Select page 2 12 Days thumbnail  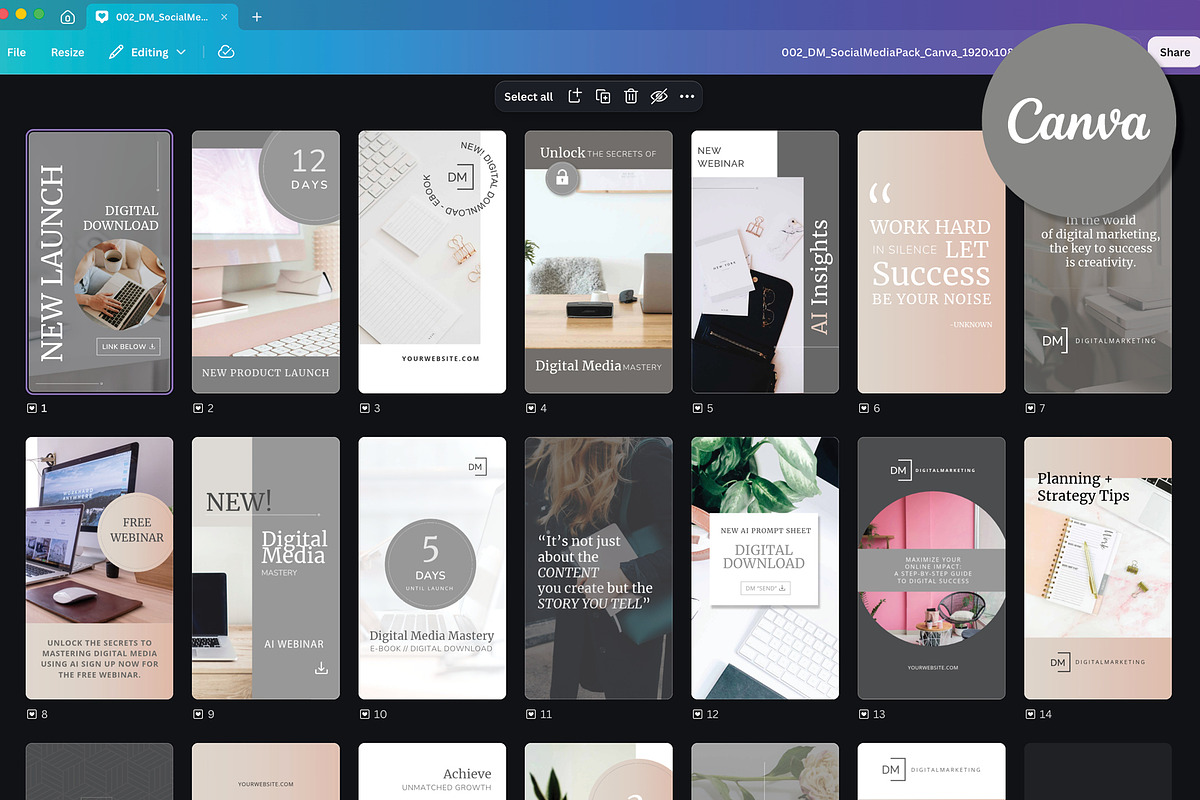(266, 262)
